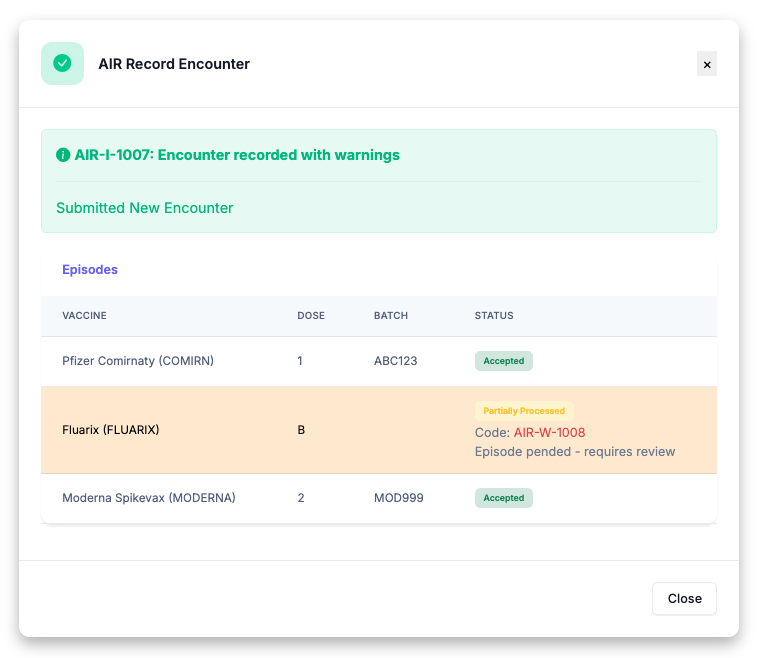Select the Moderna Spikevax (MODERNA) row
The width and height of the screenshot is (761, 658).
coord(379,498)
